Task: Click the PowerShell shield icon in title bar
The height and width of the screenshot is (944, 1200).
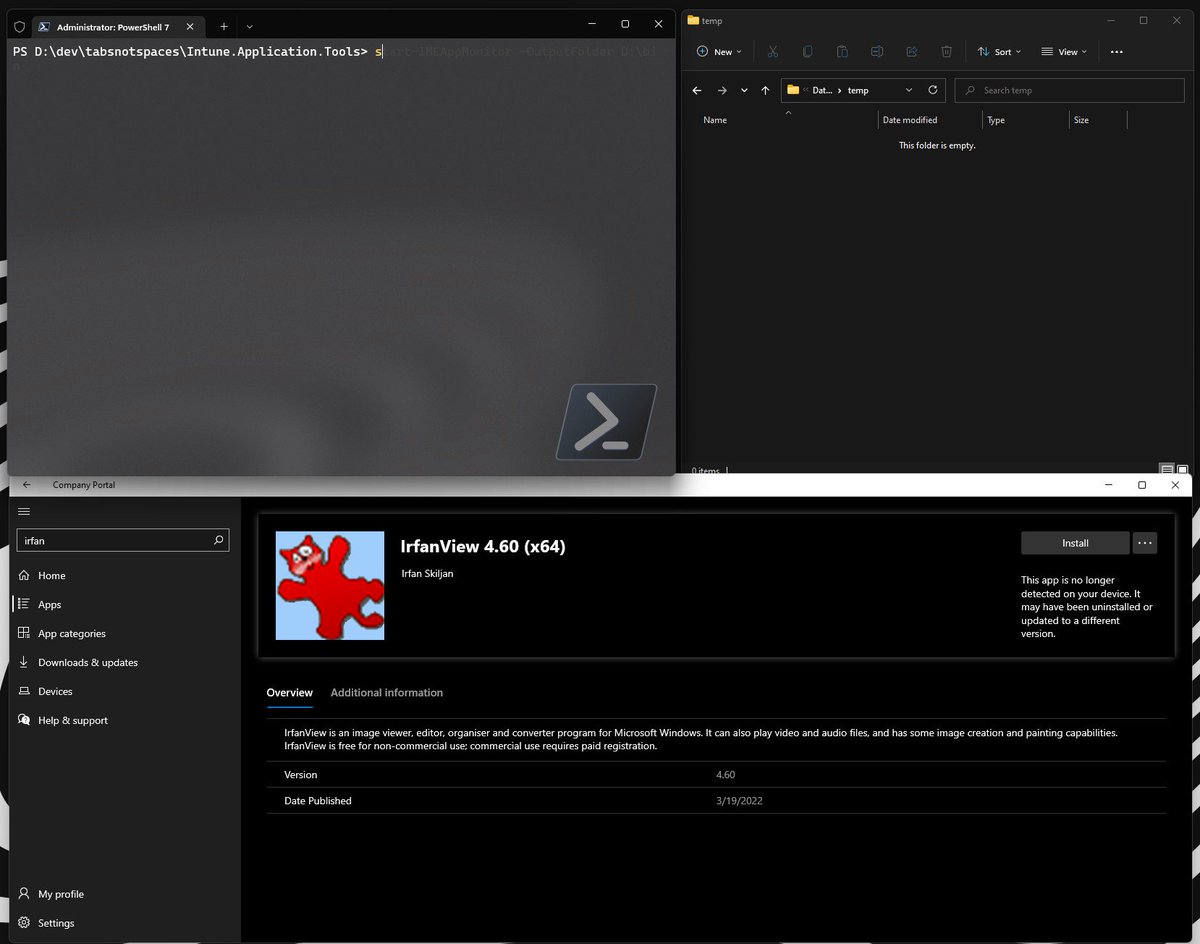Action: coord(18,25)
